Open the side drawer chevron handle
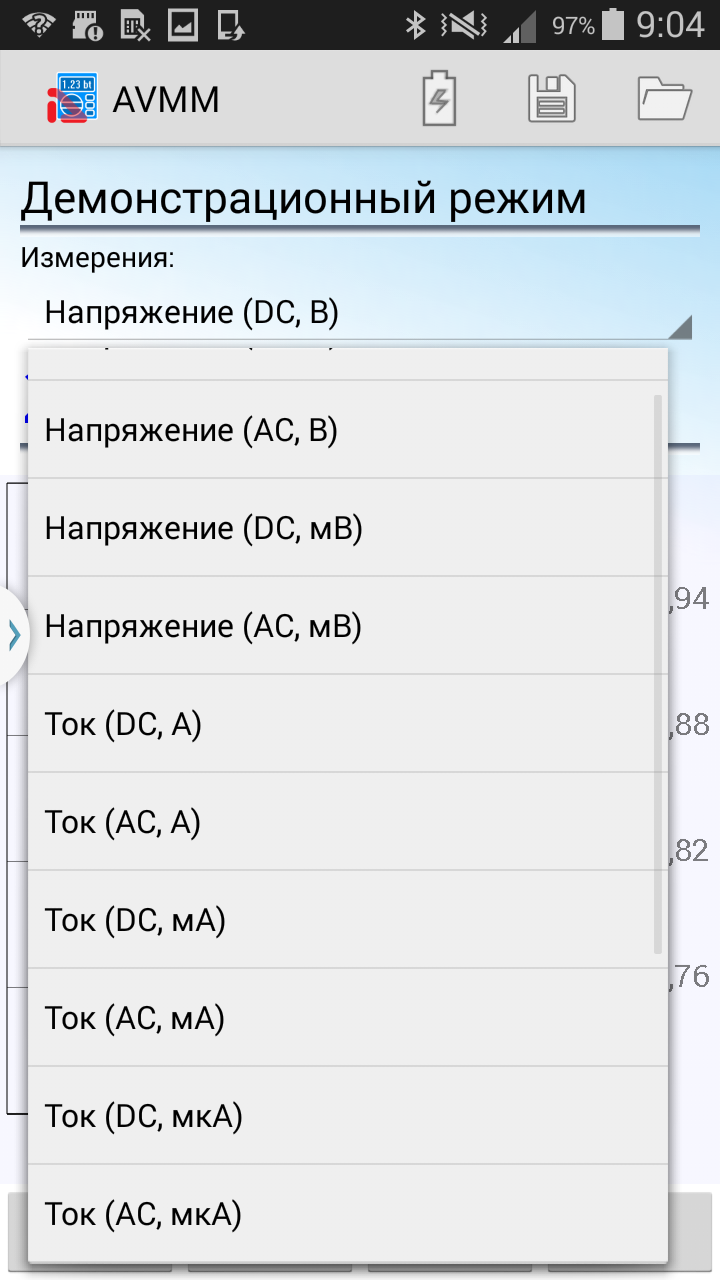The width and height of the screenshot is (720, 1280). coord(14,635)
